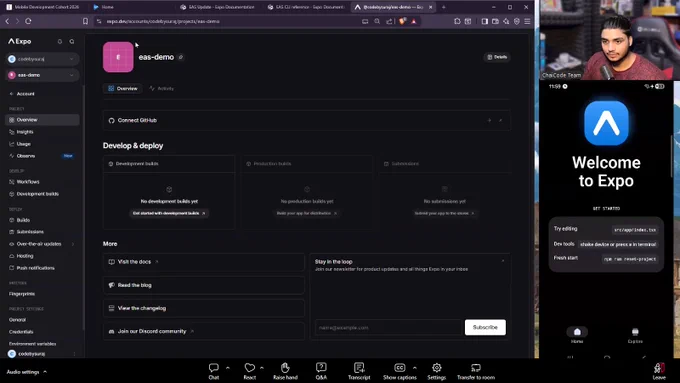Switch to the Overview tab
Image resolution: width=680 pixels, height=383 pixels.
123,88
